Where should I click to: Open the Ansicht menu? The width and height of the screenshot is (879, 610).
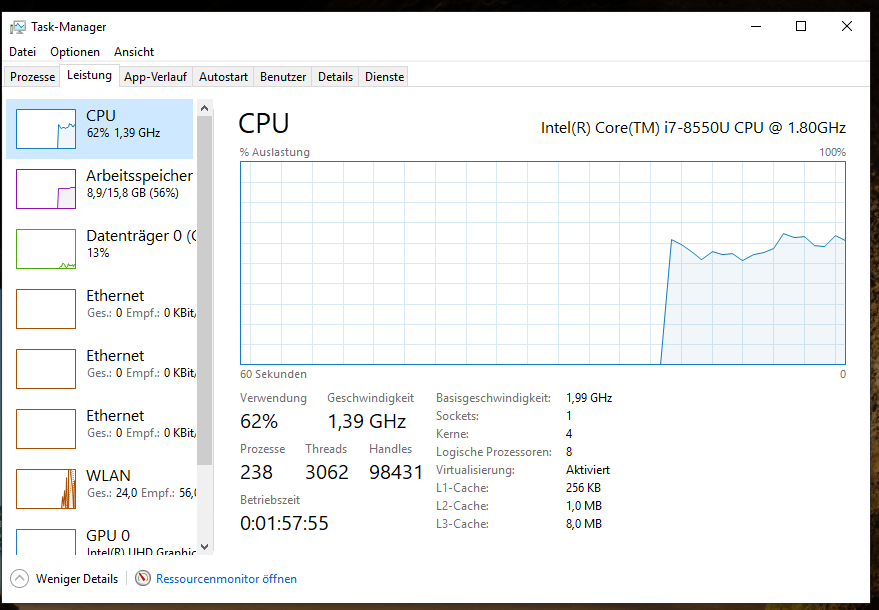[134, 52]
